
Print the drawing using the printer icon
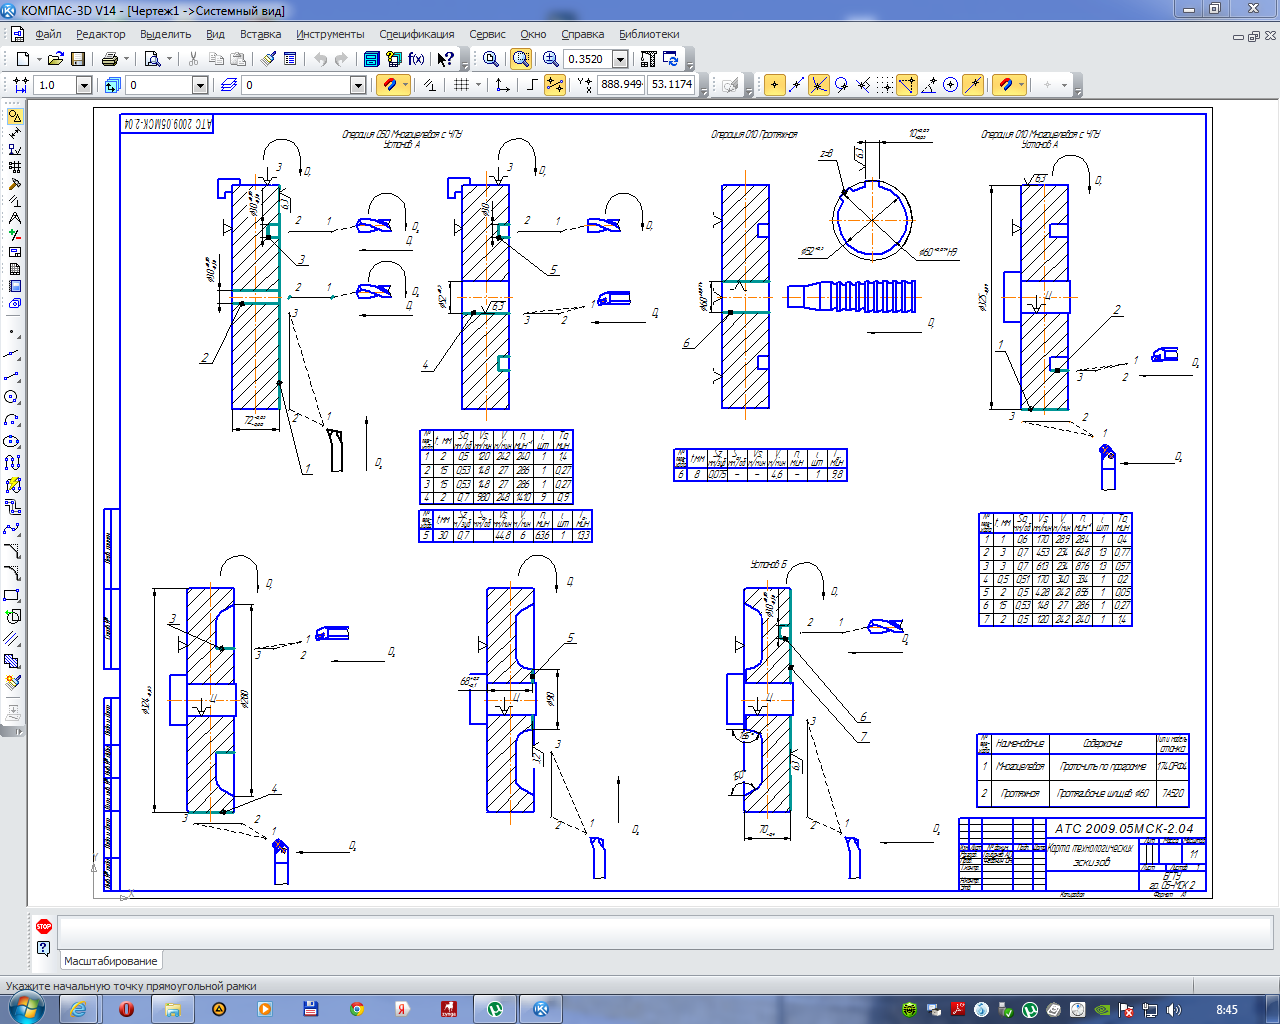pyautogui.click(x=110, y=59)
